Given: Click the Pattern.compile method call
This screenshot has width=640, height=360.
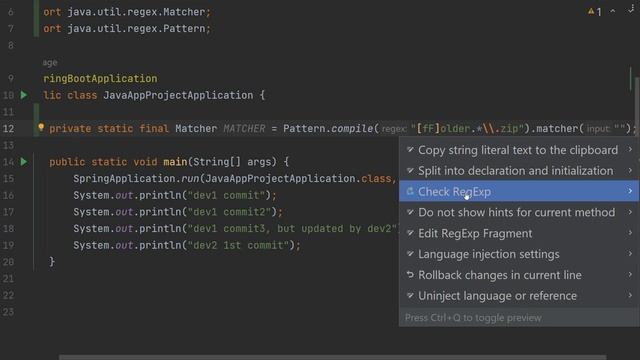Looking at the screenshot, I should [x=328, y=129].
